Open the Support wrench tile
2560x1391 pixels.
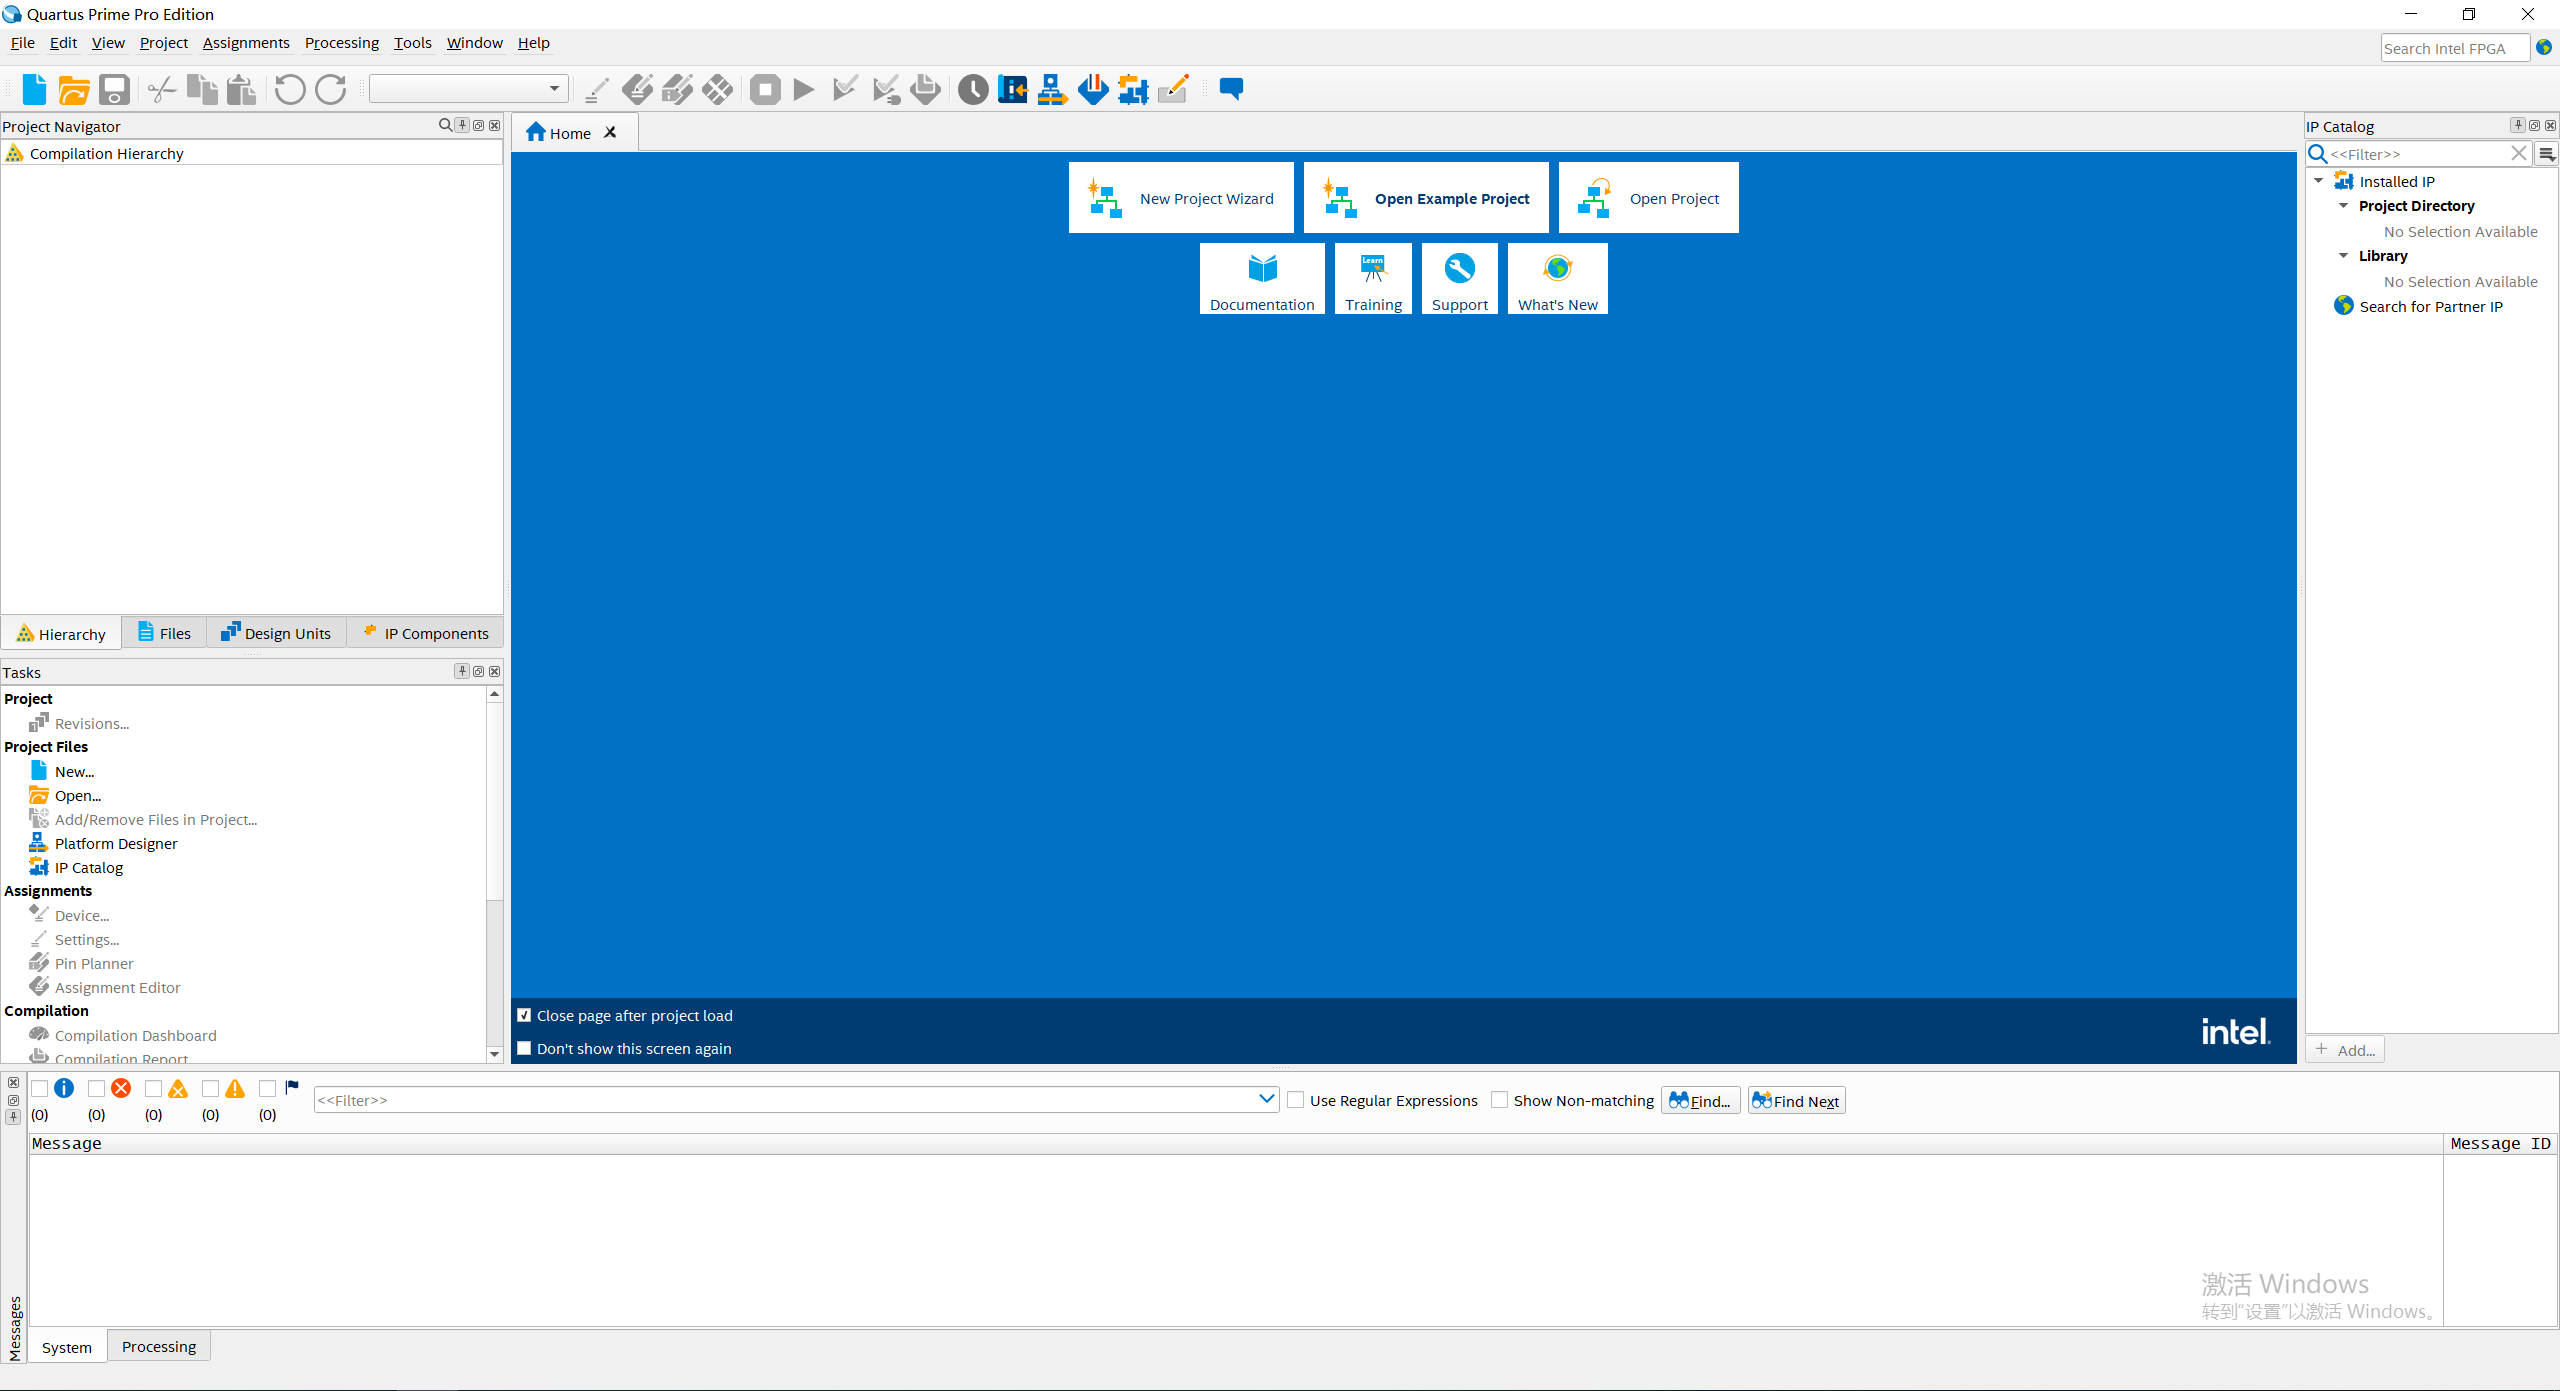coord(1459,278)
